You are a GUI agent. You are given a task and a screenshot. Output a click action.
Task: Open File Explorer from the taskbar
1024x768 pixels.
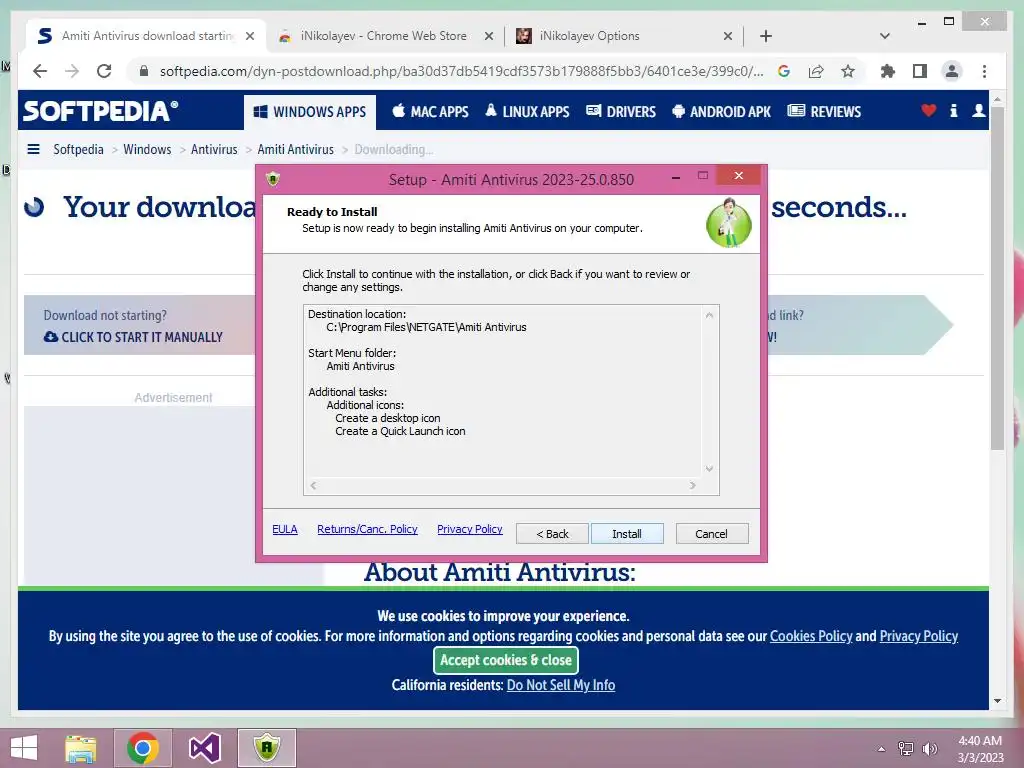tap(81, 748)
